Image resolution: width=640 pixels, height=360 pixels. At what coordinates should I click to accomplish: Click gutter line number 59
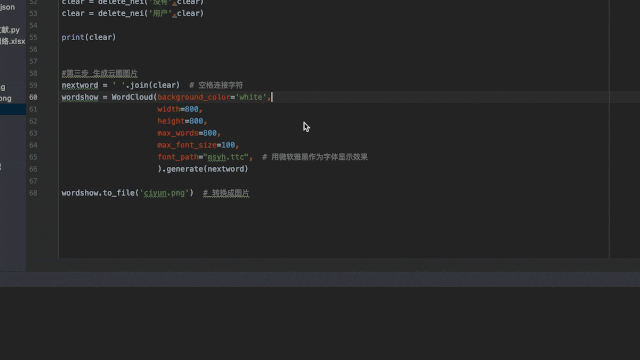33,85
